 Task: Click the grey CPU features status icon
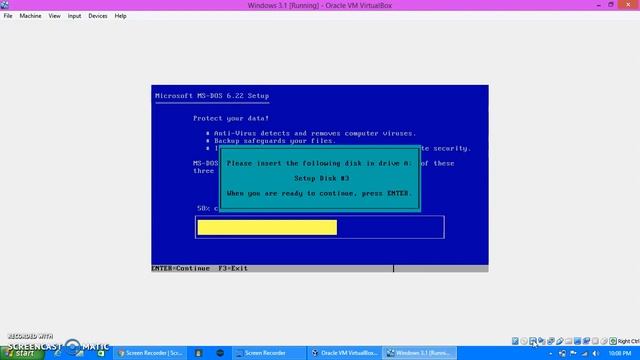point(596,341)
